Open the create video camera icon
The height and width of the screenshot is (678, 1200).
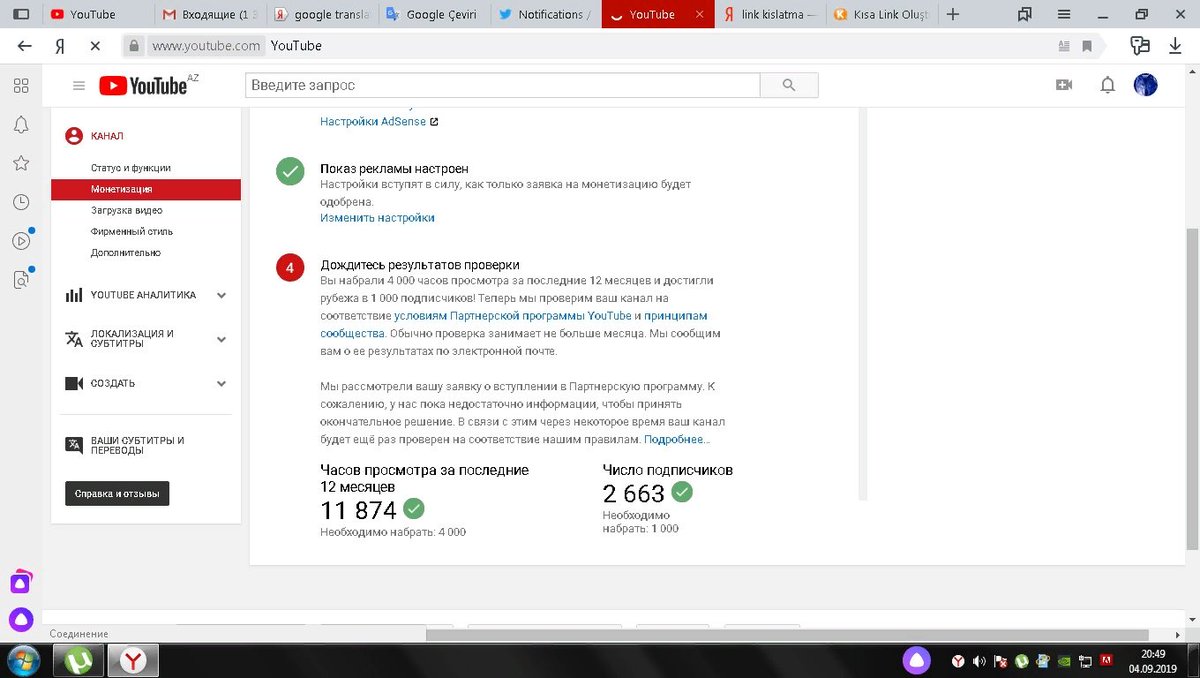coord(1064,85)
